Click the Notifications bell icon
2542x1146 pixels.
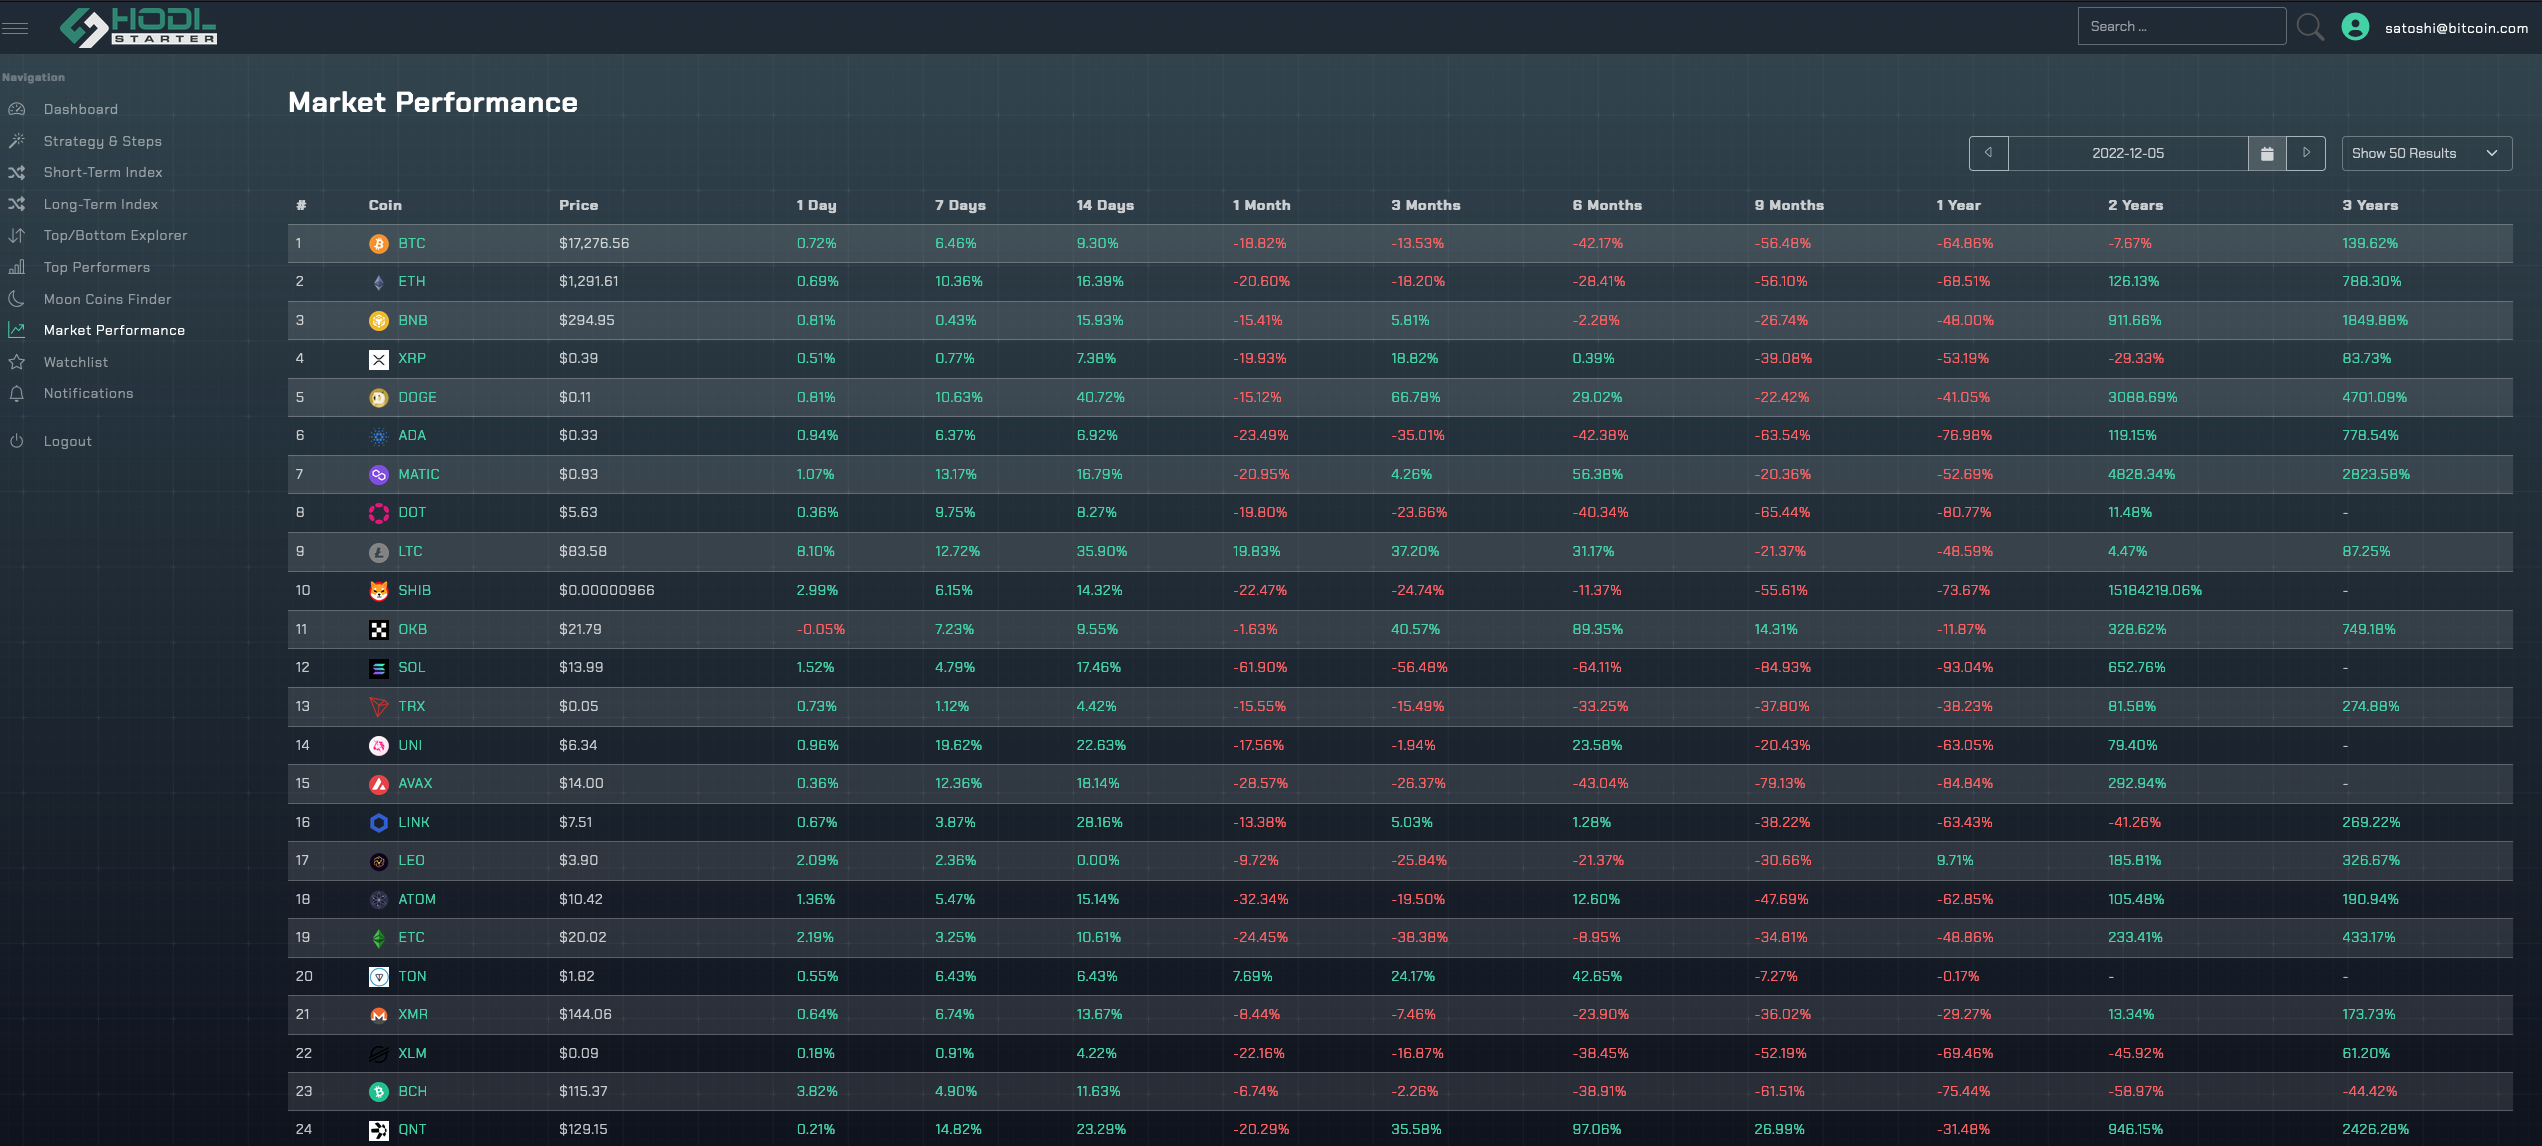(x=16, y=393)
